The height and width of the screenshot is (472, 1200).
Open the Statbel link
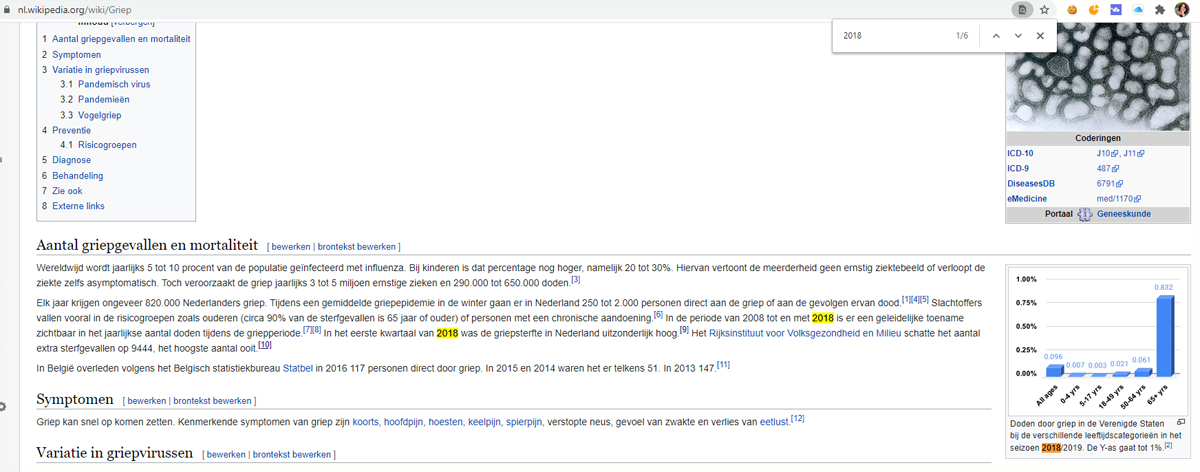[297, 366]
